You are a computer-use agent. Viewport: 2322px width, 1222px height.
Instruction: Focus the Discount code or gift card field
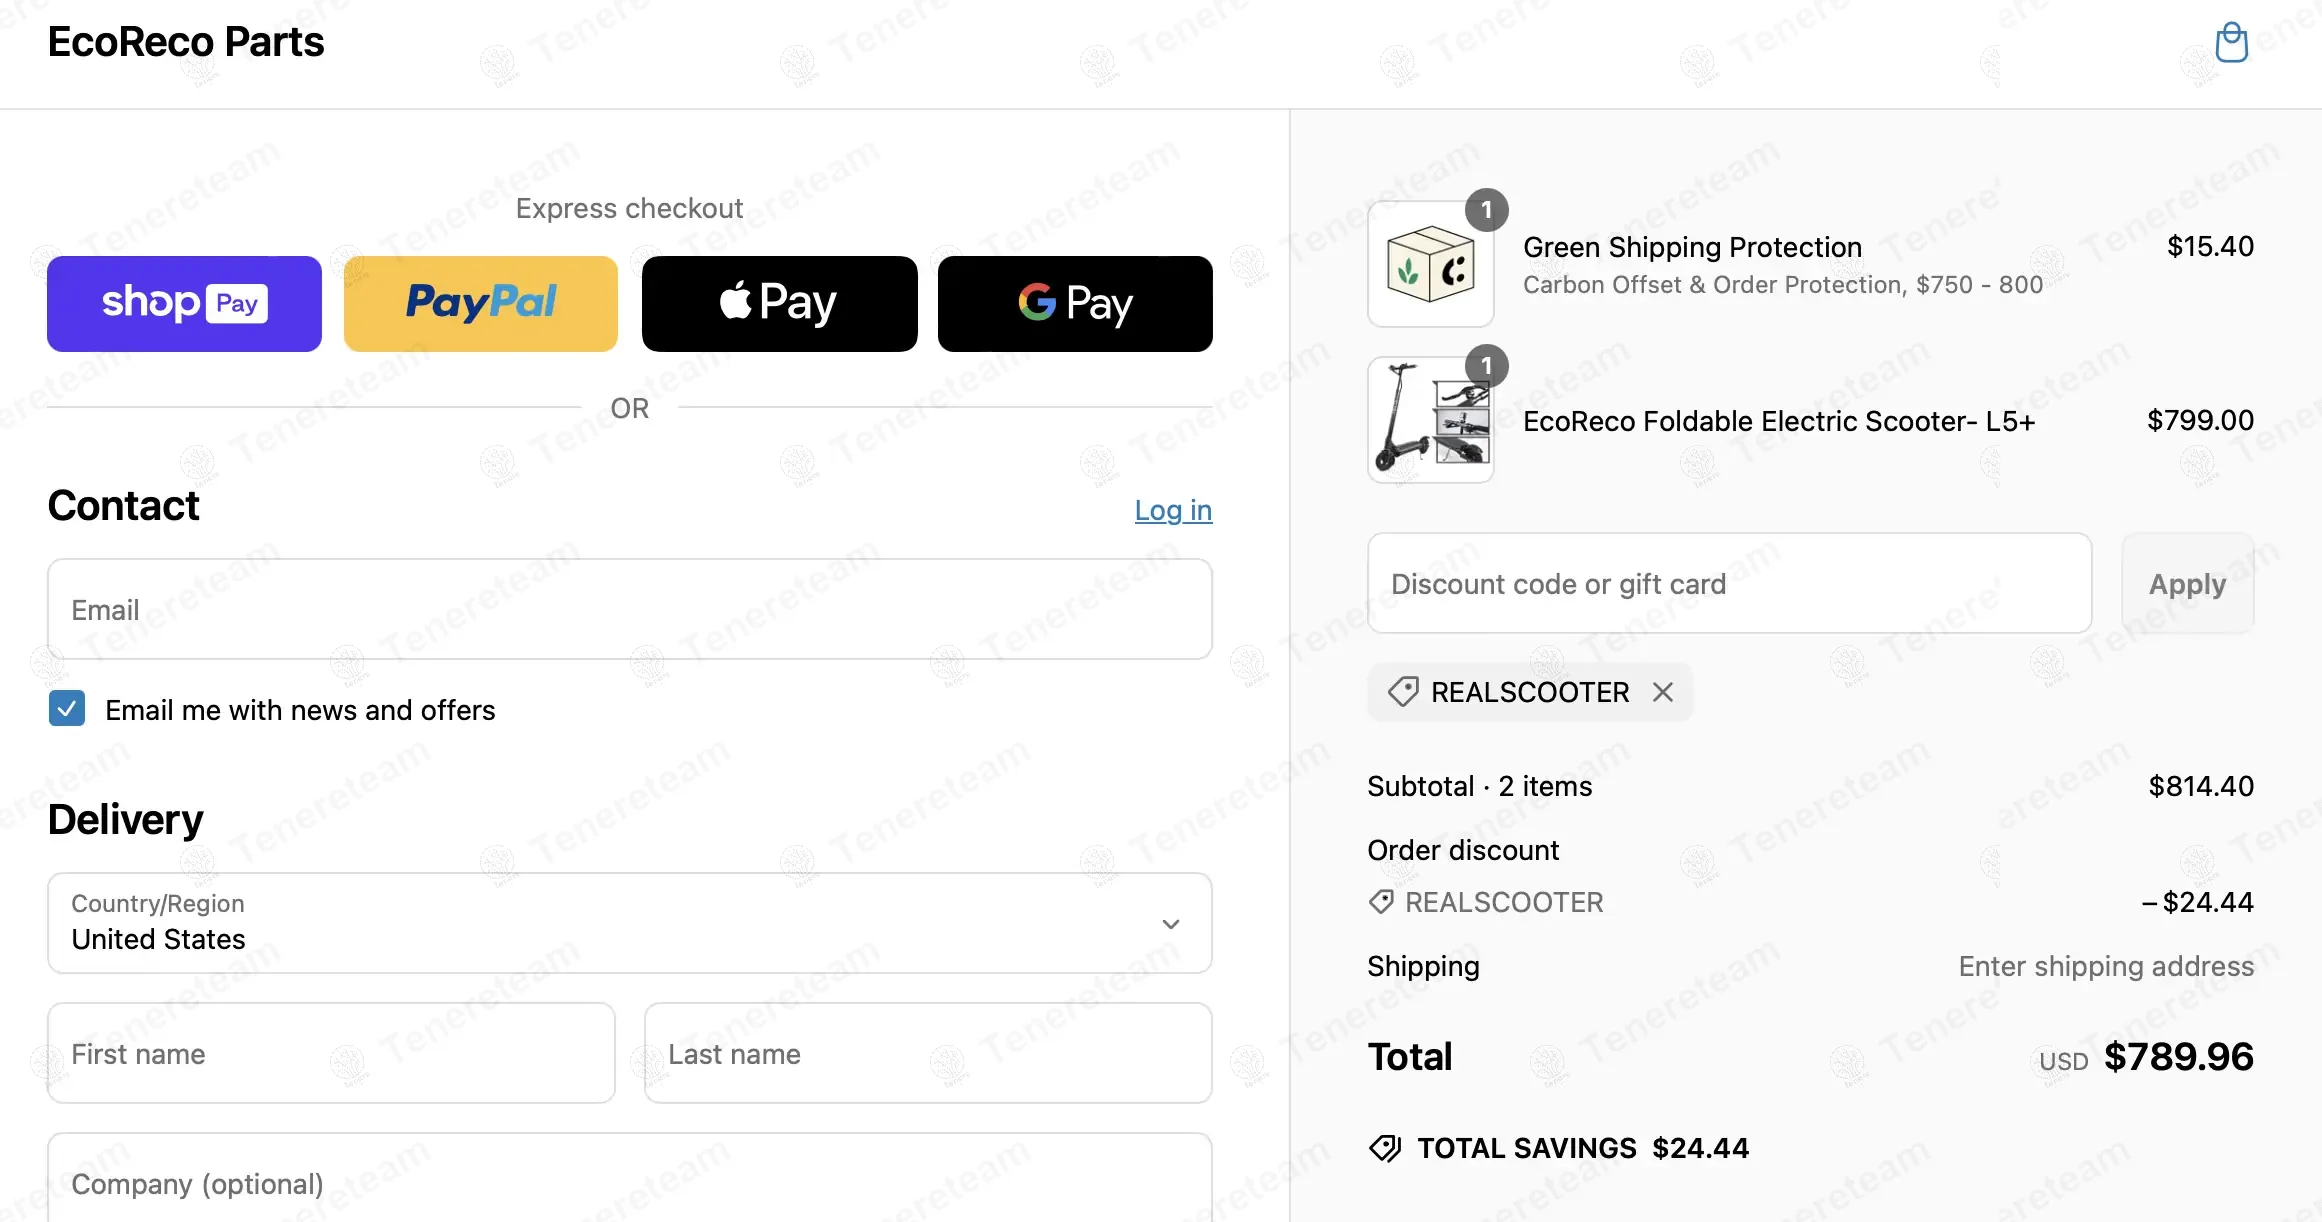tap(1729, 583)
